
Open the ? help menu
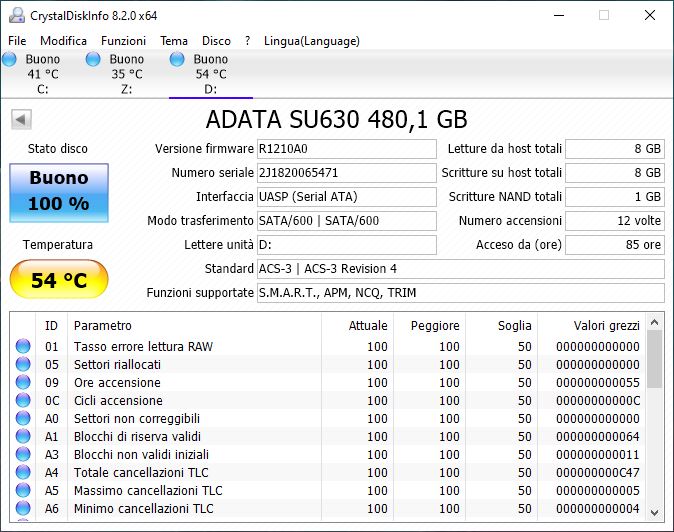click(248, 41)
